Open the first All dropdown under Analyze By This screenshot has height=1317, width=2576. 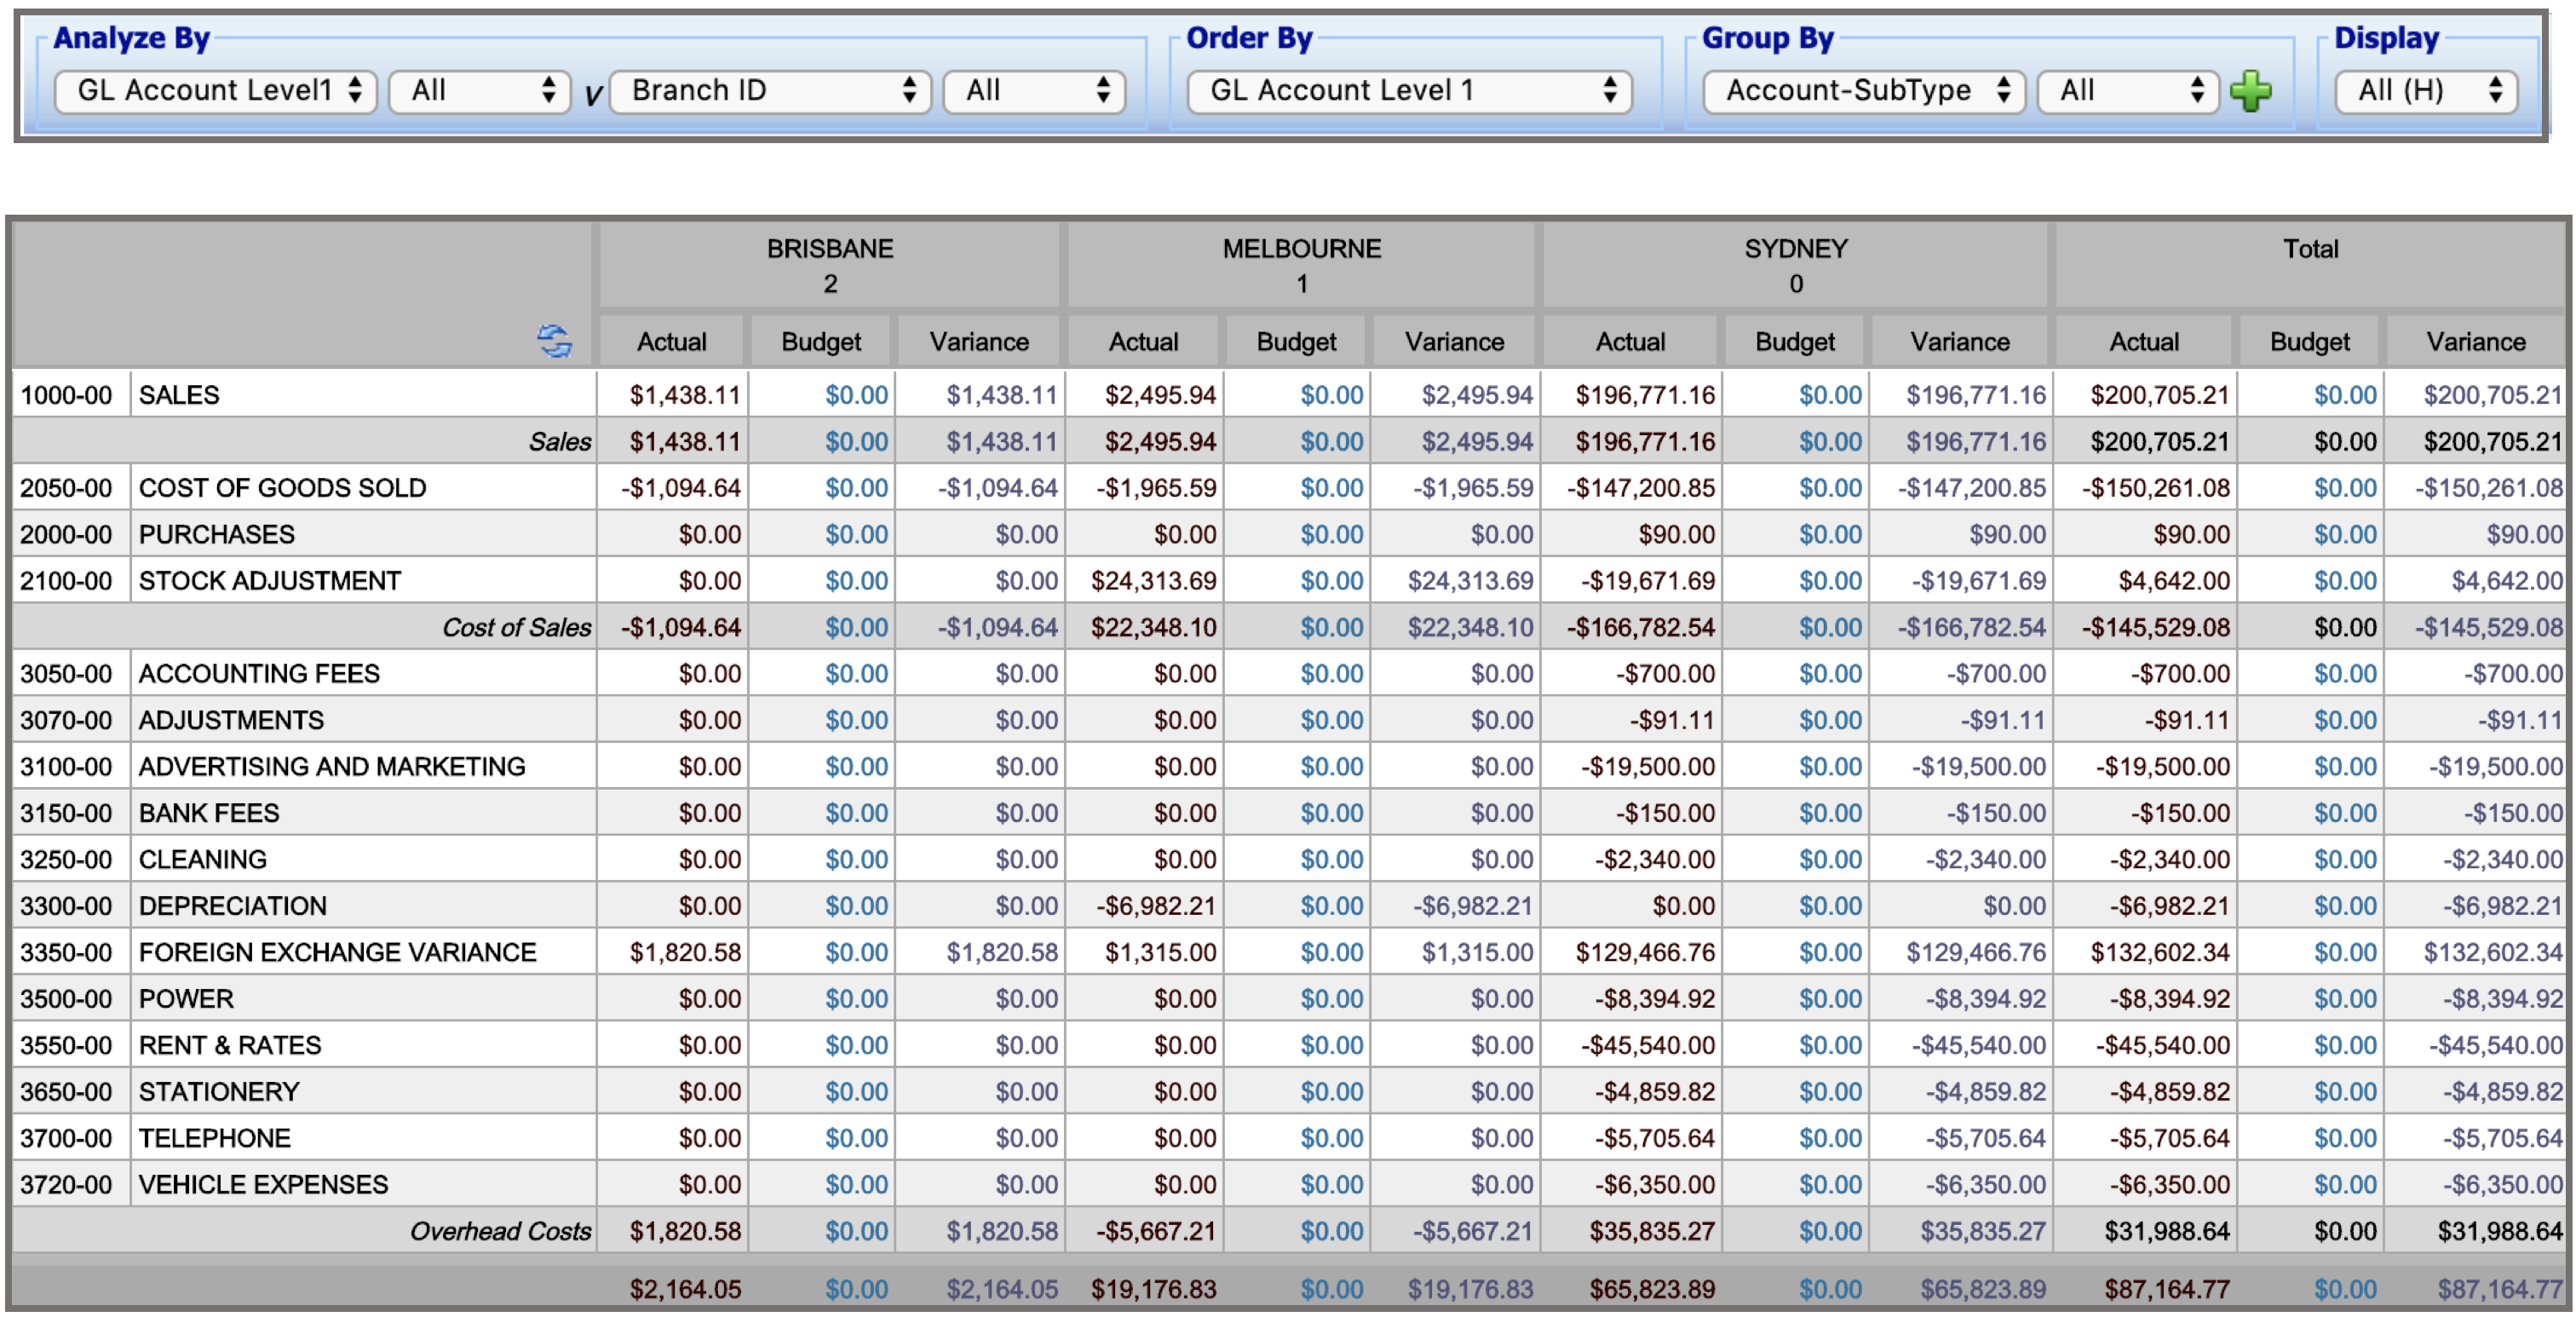(x=480, y=91)
